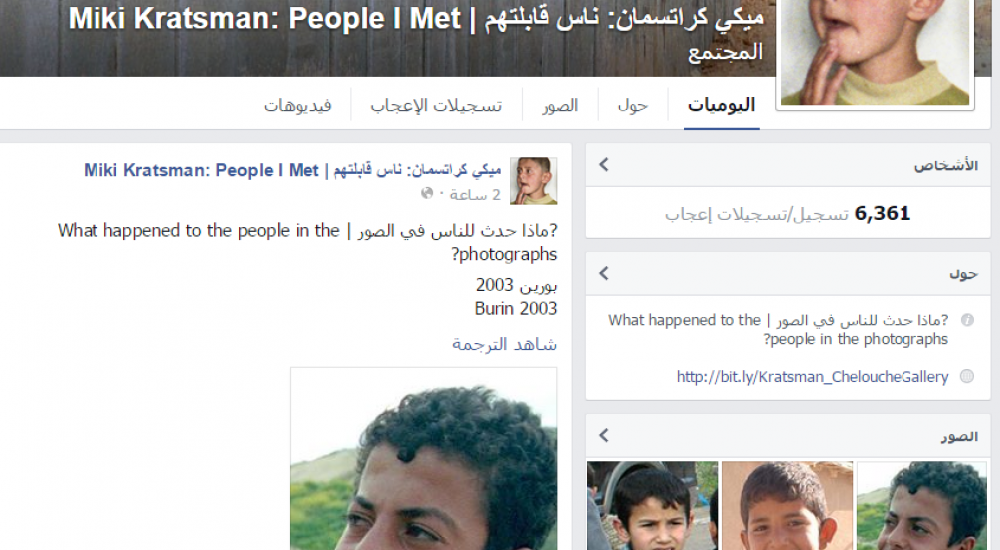Open the page profile picture of the boy

click(x=875, y=52)
